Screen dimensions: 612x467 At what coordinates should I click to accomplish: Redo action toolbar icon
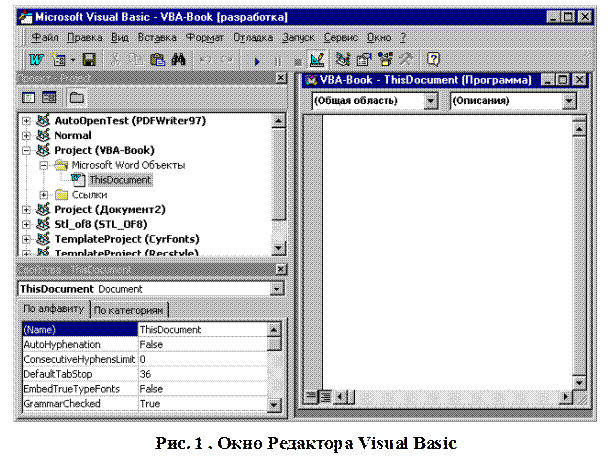point(227,60)
